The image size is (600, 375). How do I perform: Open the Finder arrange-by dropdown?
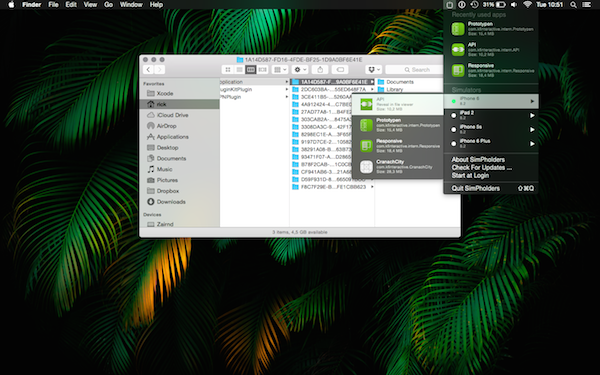(280, 70)
